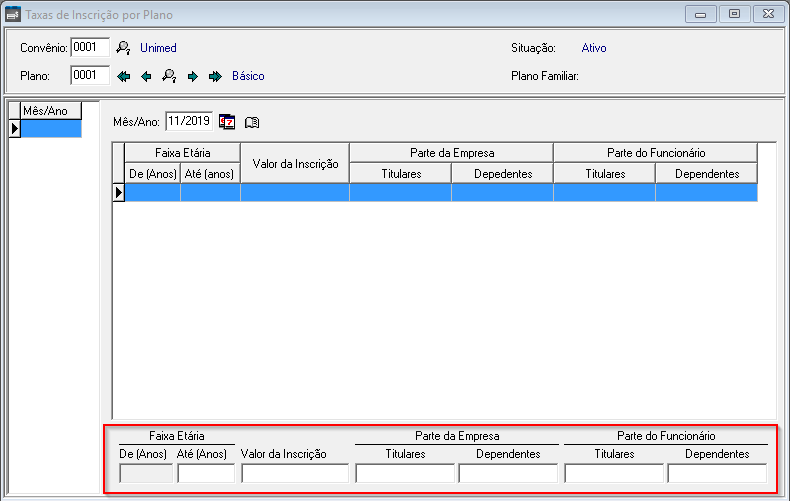Click the Até (Anos) bottom input field
This screenshot has width=790, height=501.
[x=206, y=474]
